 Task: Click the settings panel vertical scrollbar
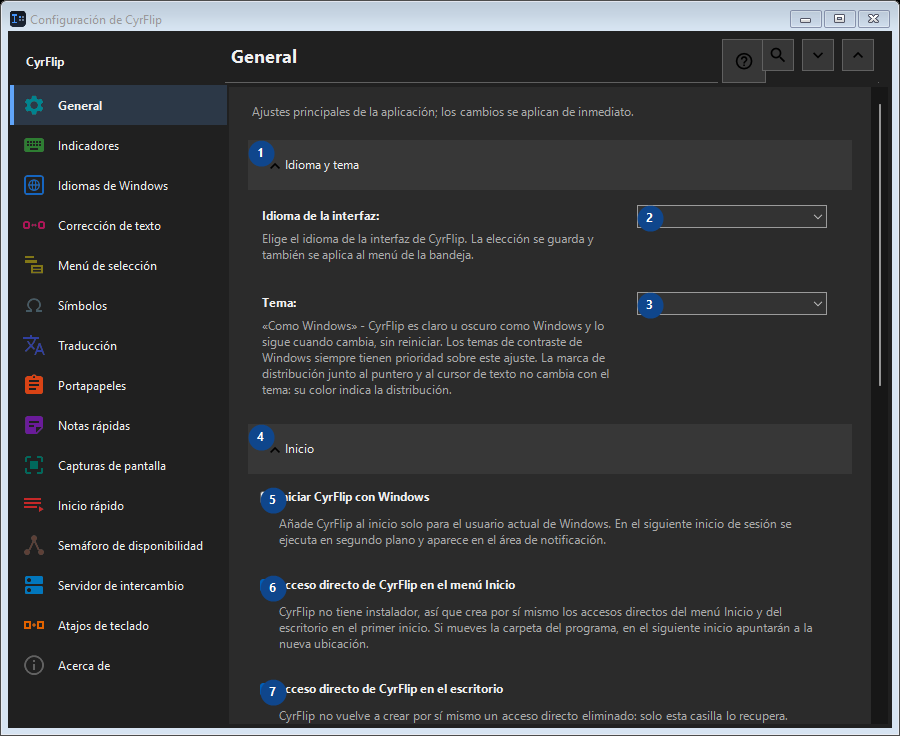[x=880, y=245]
